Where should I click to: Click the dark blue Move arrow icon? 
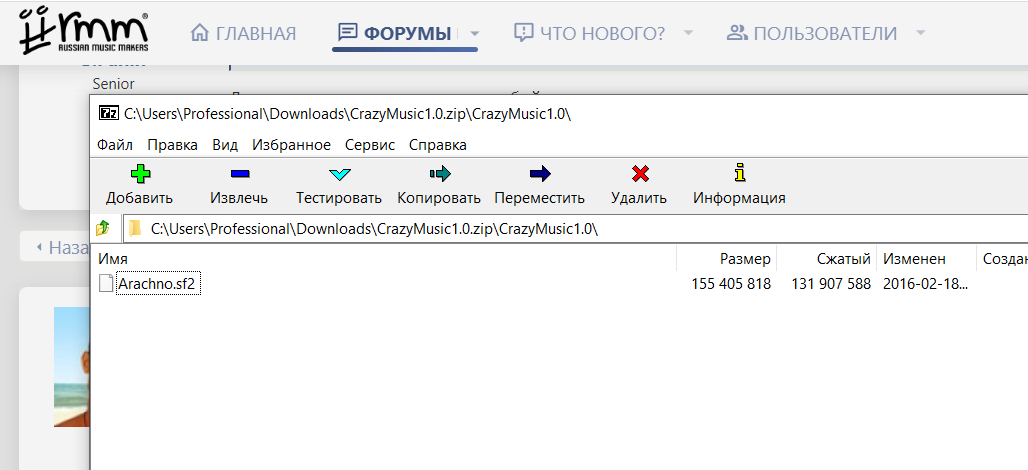coord(540,174)
